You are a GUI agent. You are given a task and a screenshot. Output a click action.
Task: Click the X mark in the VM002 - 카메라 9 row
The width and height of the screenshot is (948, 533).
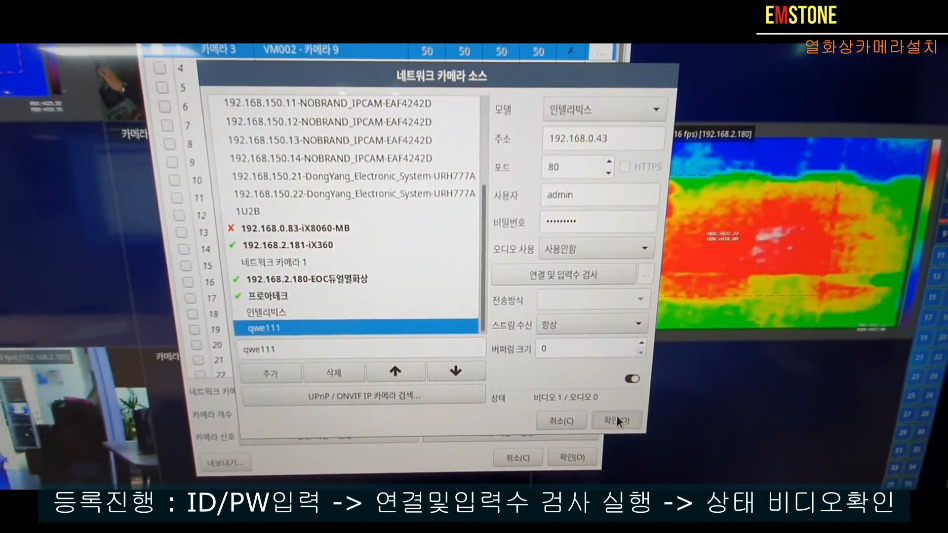pos(570,51)
